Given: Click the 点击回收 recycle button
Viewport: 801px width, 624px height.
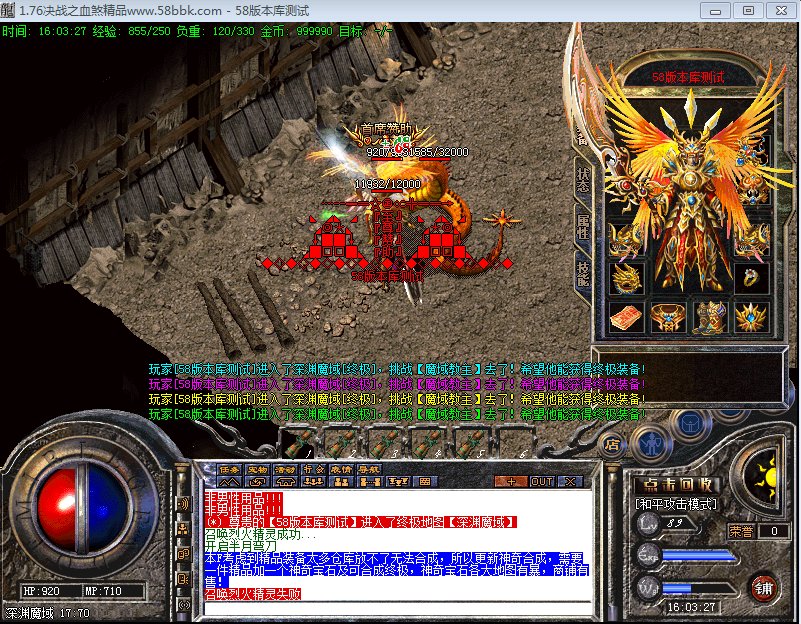Looking at the screenshot, I should [677, 485].
